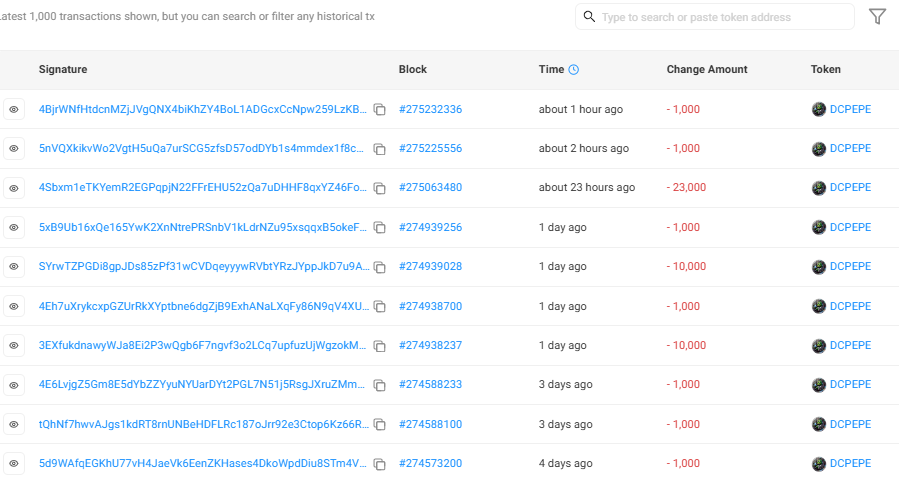The height and width of the screenshot is (478, 899).
Task: Open DCPEPE token in about 1 hour ago row
Action: tap(850, 109)
